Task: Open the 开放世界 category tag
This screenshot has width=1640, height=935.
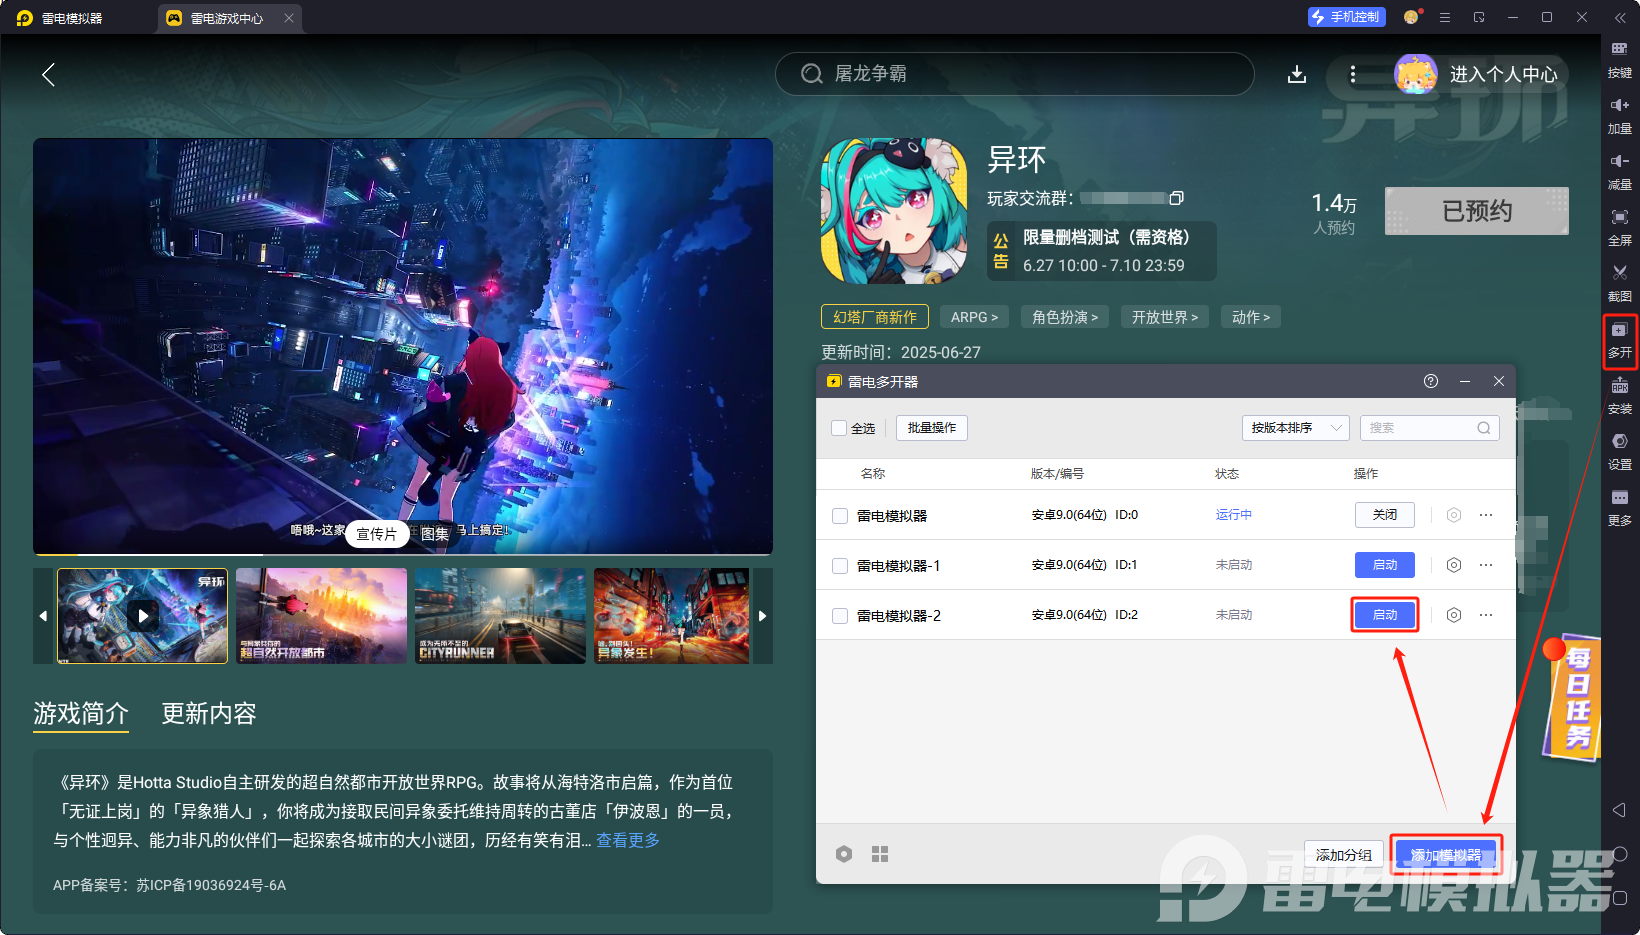Action: click(1165, 317)
